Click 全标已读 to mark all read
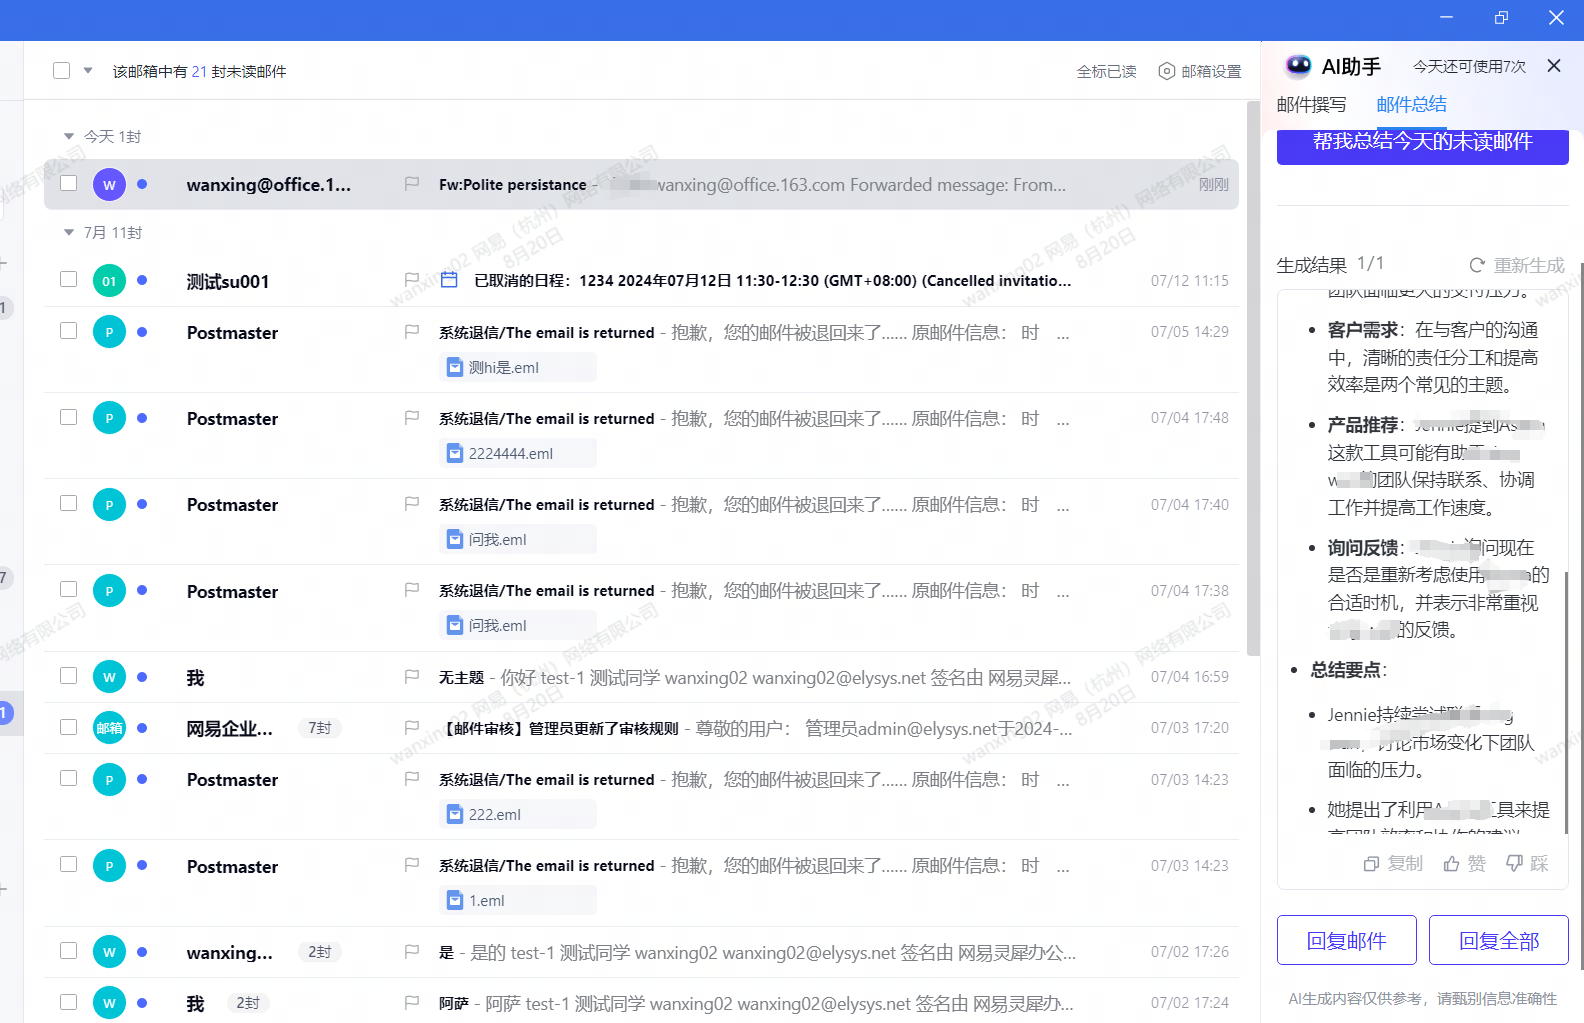The height and width of the screenshot is (1023, 1584). (x=1106, y=71)
